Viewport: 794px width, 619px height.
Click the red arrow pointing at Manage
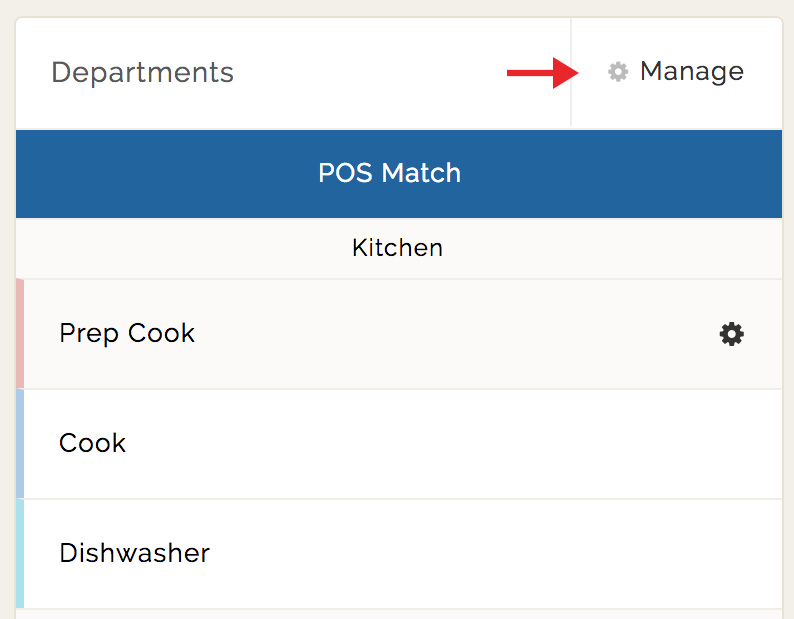(x=542, y=73)
